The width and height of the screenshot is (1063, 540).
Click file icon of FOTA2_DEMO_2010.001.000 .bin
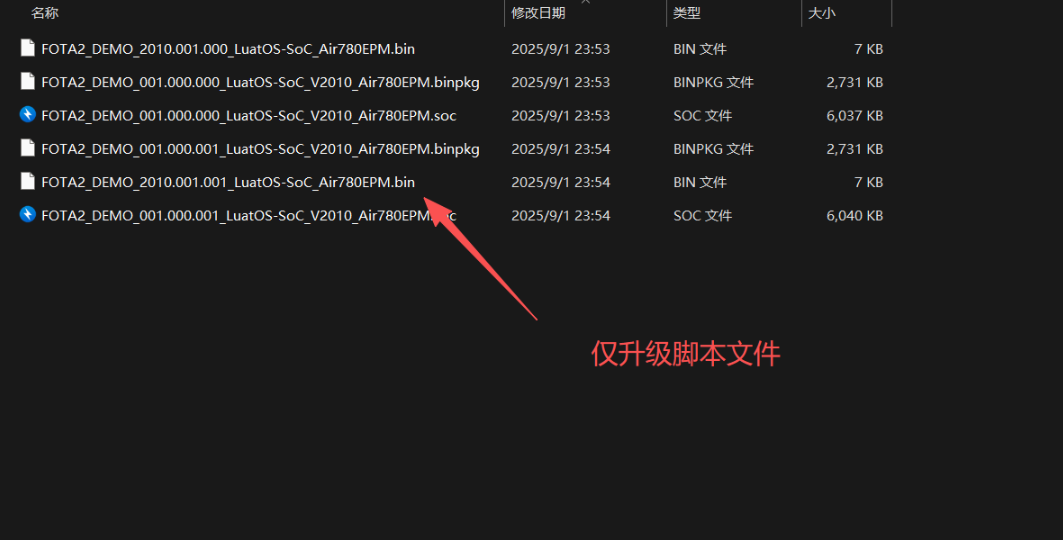click(x=28, y=48)
